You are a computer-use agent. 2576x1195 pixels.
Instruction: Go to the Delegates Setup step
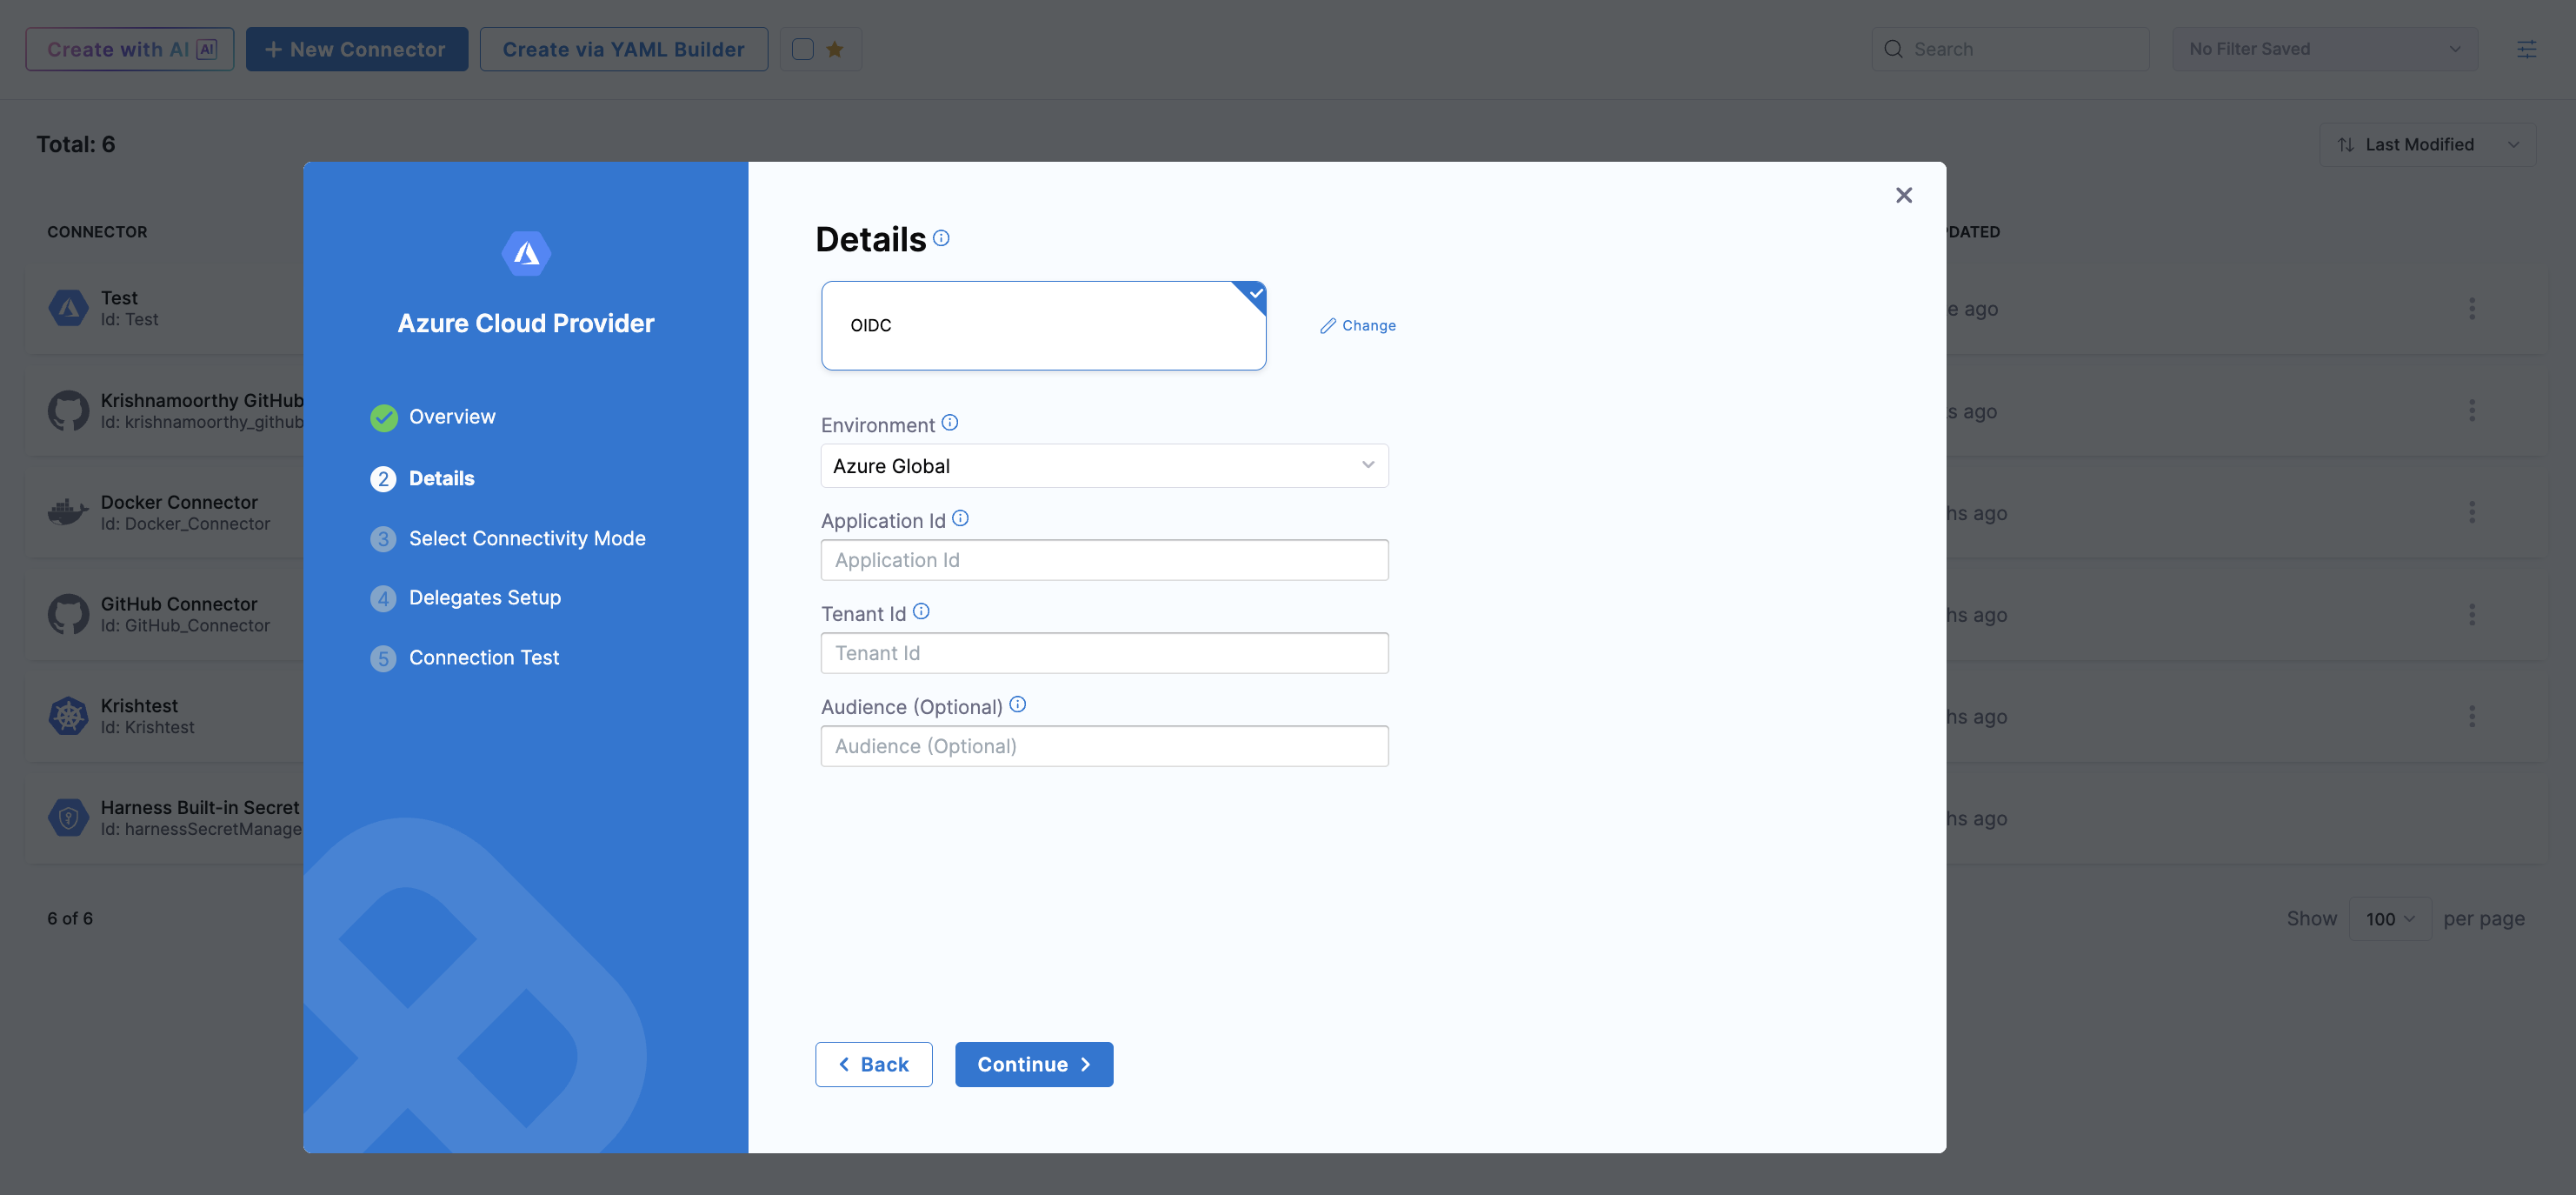coord(485,598)
